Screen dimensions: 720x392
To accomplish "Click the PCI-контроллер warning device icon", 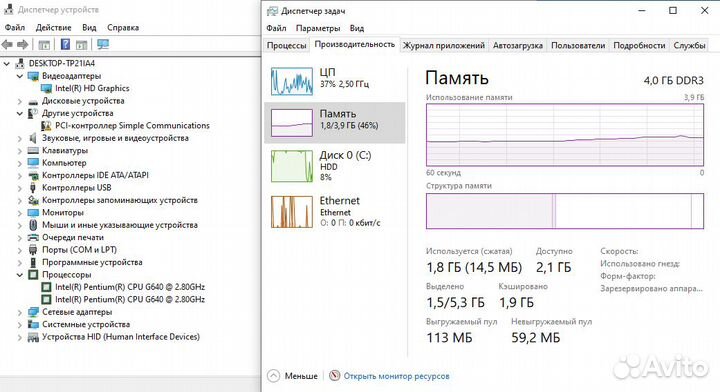I will [46, 125].
